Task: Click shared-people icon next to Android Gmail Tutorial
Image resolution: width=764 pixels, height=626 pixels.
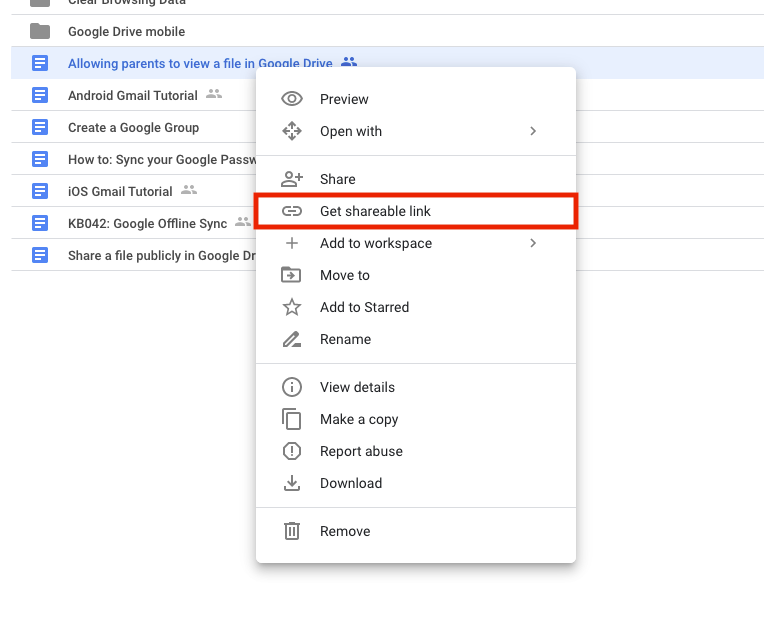Action: [x=213, y=94]
